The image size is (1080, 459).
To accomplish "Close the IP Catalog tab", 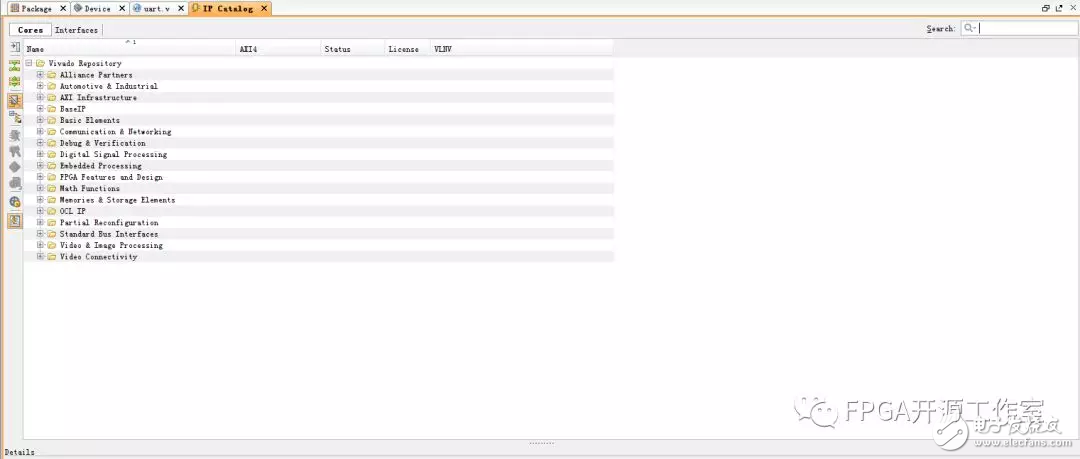I will pyautogui.click(x=264, y=8).
